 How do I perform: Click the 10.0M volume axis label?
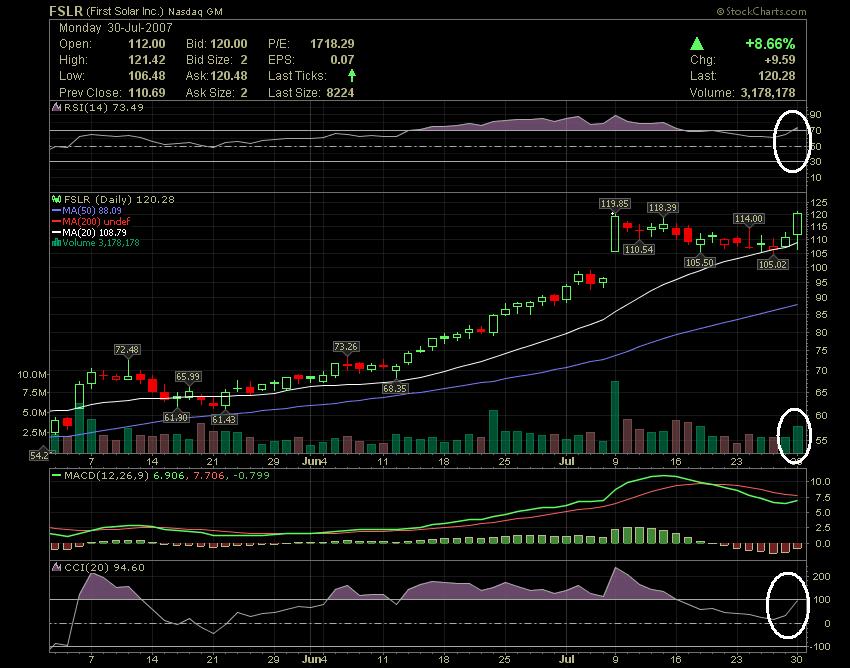[32, 374]
